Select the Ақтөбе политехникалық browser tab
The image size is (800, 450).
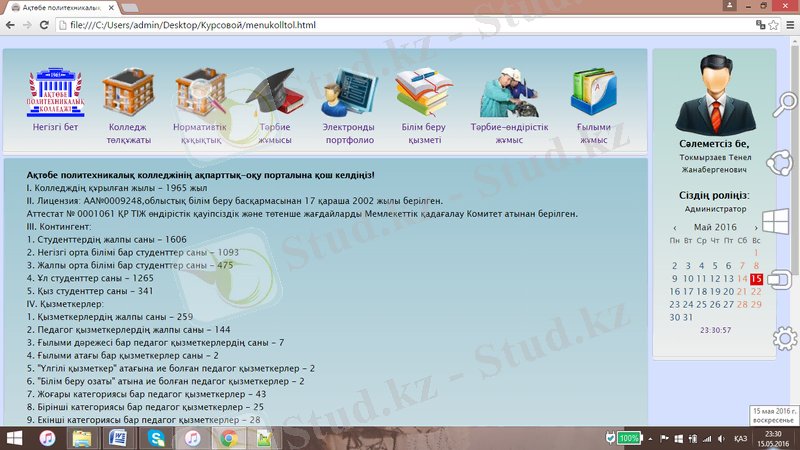click(x=61, y=8)
